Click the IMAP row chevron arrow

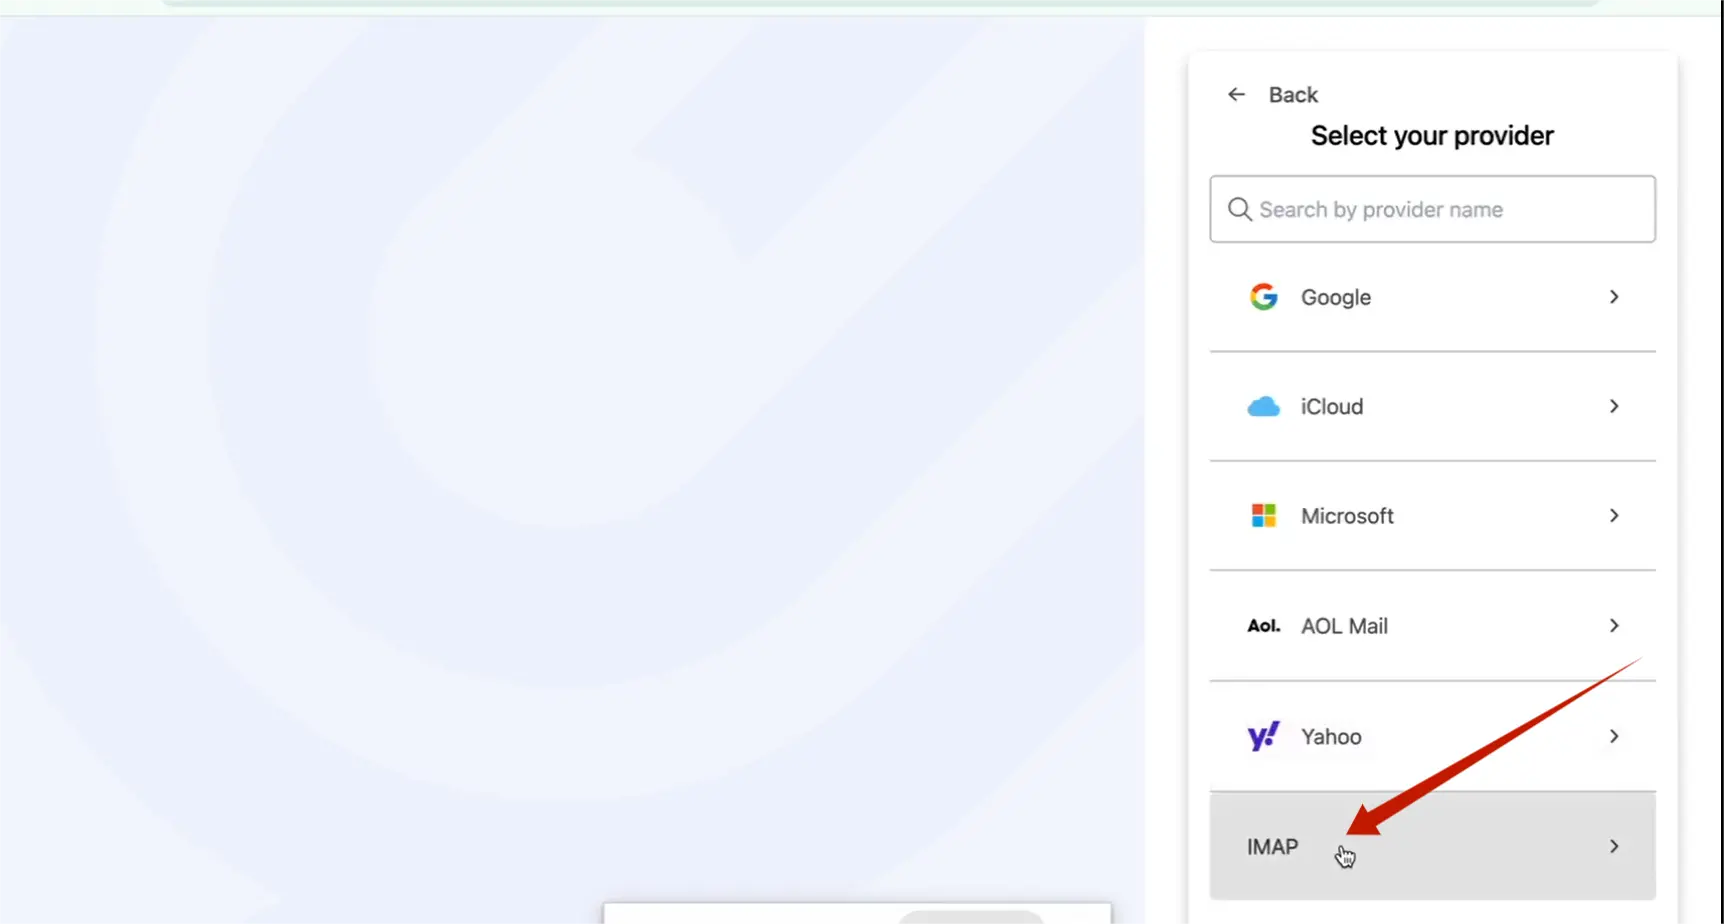pos(1613,847)
